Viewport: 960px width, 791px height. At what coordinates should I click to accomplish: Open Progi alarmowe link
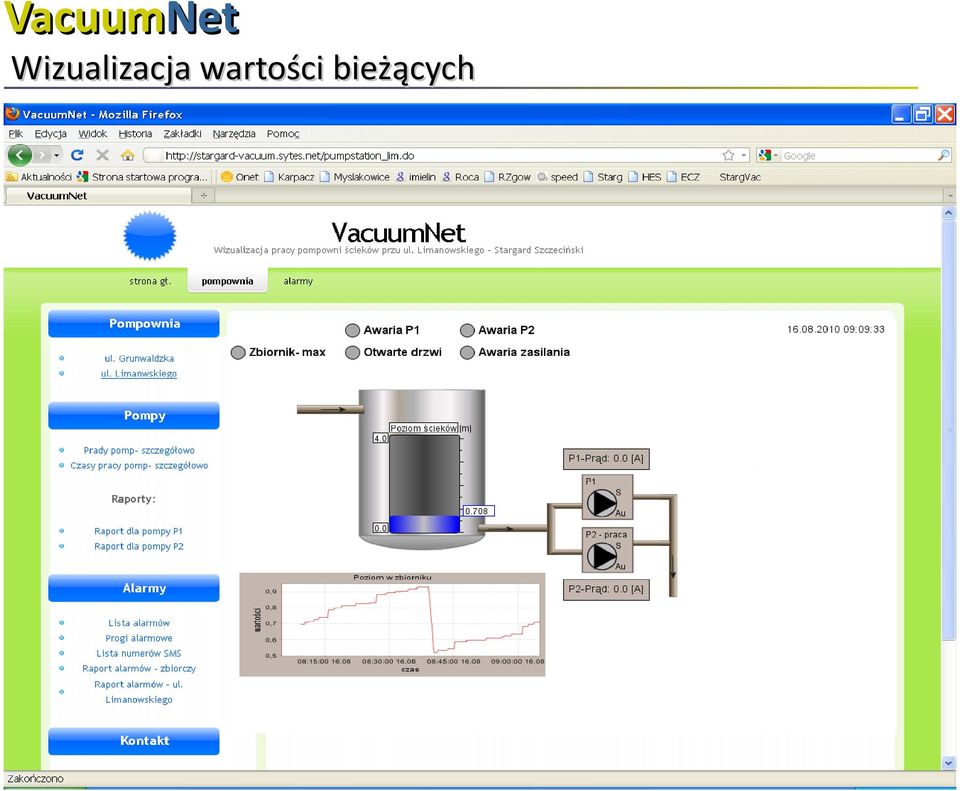[x=139, y=638]
